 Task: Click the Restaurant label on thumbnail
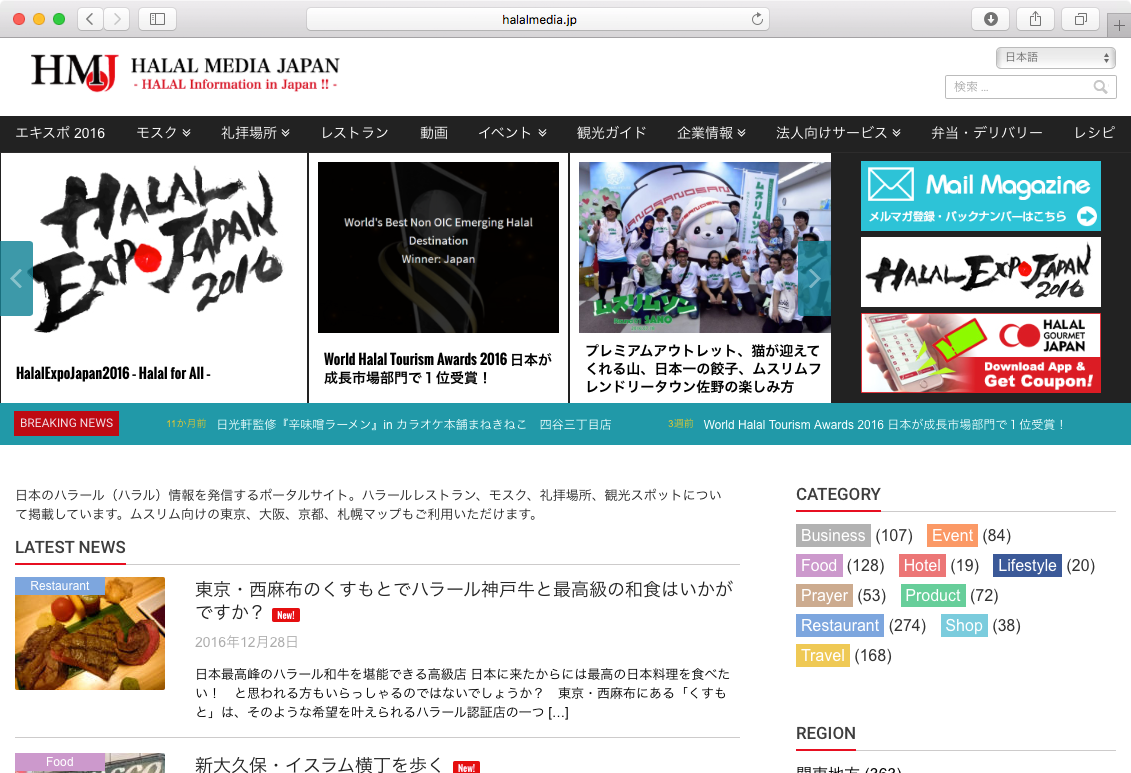(x=60, y=586)
